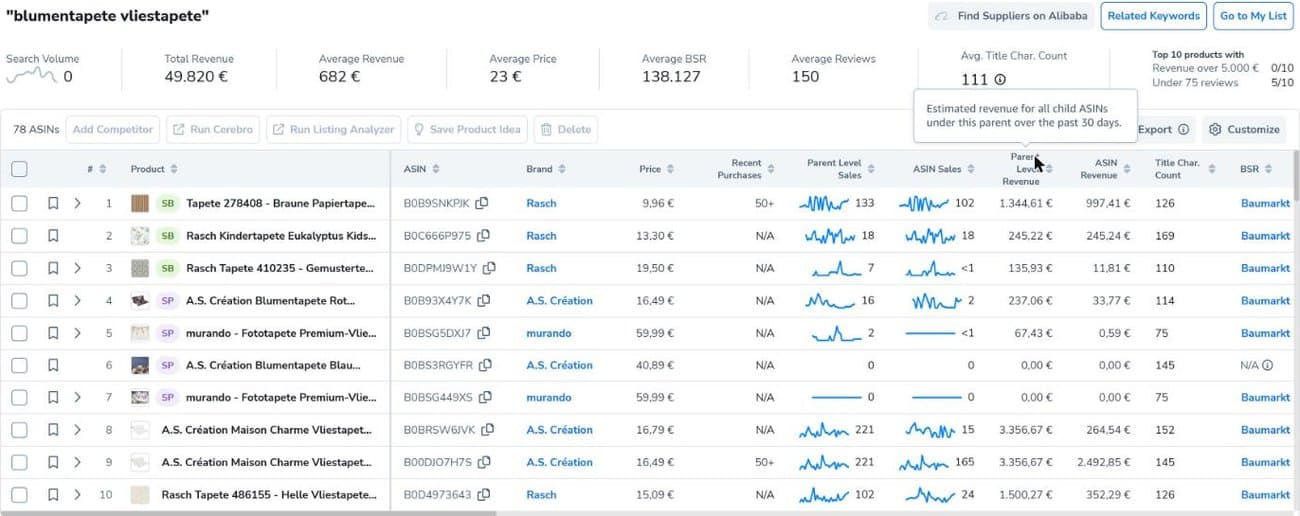
Task: Bookmark the murando row 5 product
Action: [53, 333]
